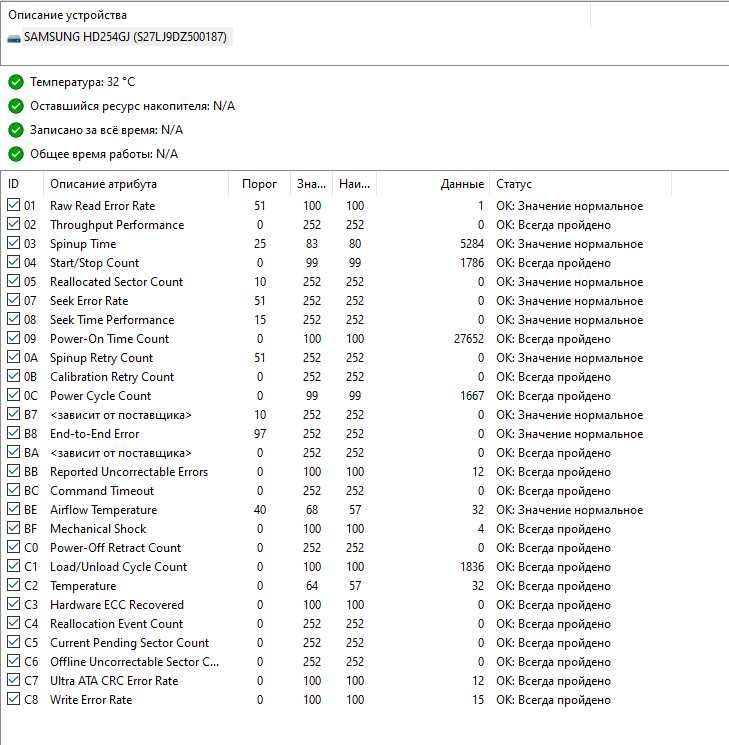Screen dimensions: 729x745
Task: Click the Spinup Time data value 5284
Action: pos(471,244)
